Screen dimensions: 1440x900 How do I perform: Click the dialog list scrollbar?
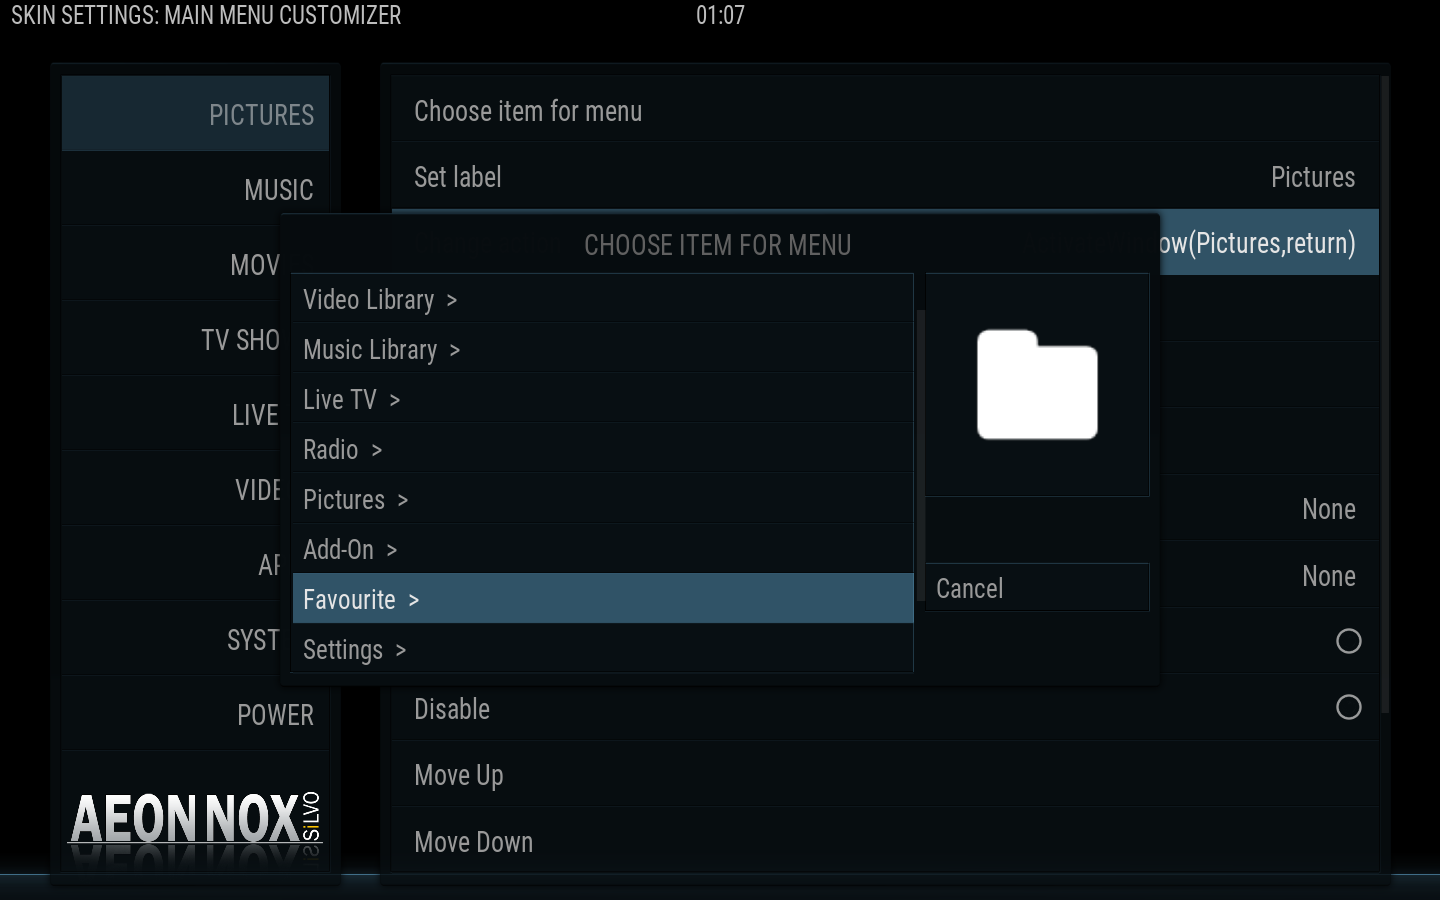[920, 440]
